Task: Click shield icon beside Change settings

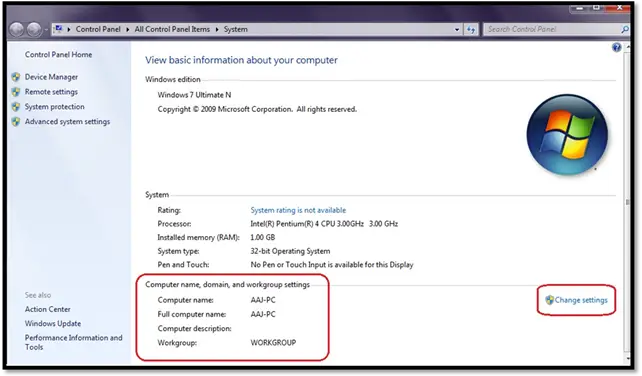Action: click(549, 300)
